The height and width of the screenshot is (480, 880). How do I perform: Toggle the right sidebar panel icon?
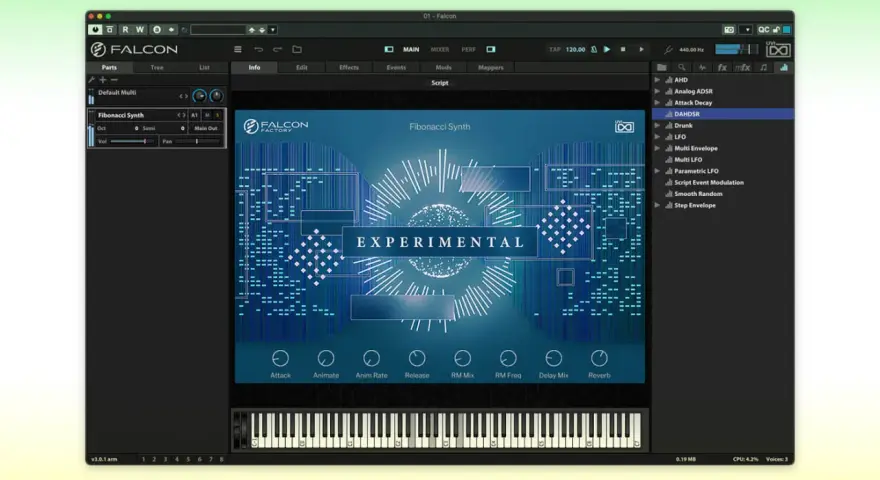491,49
